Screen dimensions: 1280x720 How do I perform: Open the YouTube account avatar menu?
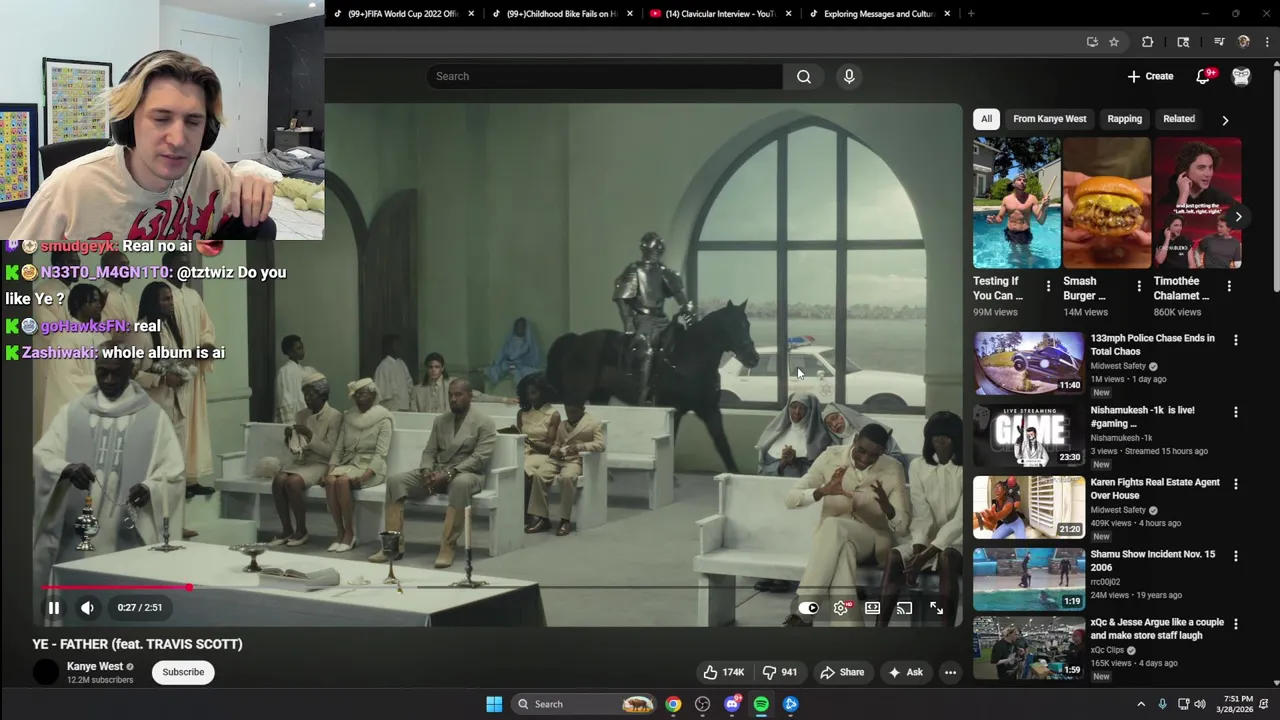click(1241, 76)
